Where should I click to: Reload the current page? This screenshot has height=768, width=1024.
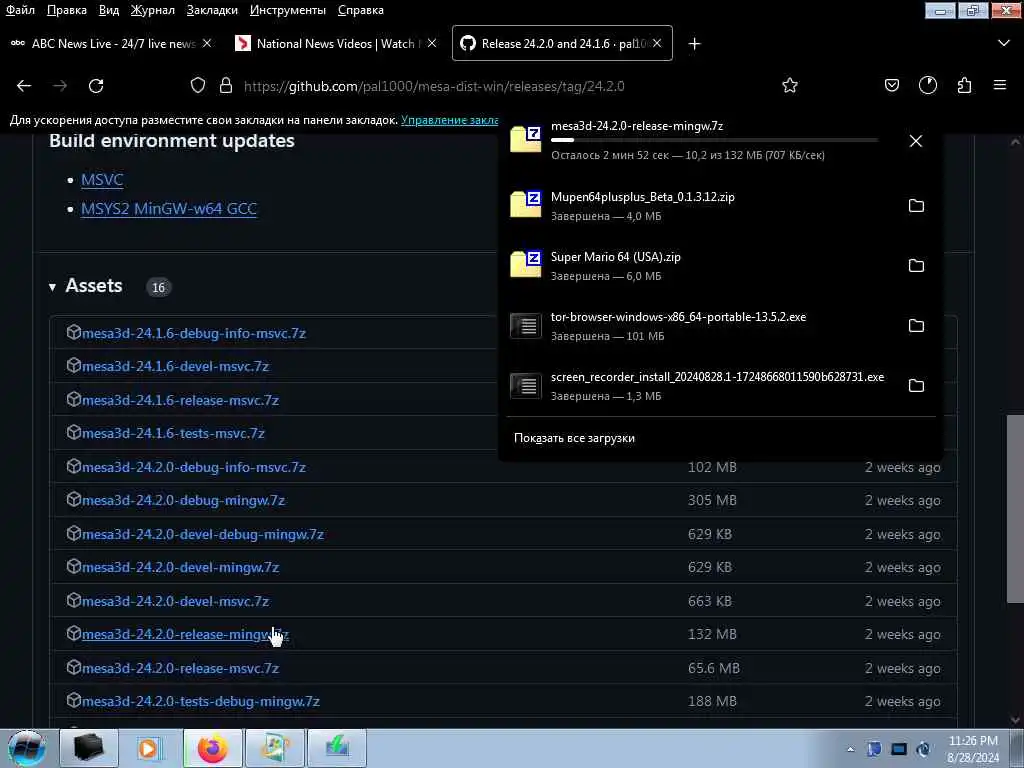pos(96,86)
